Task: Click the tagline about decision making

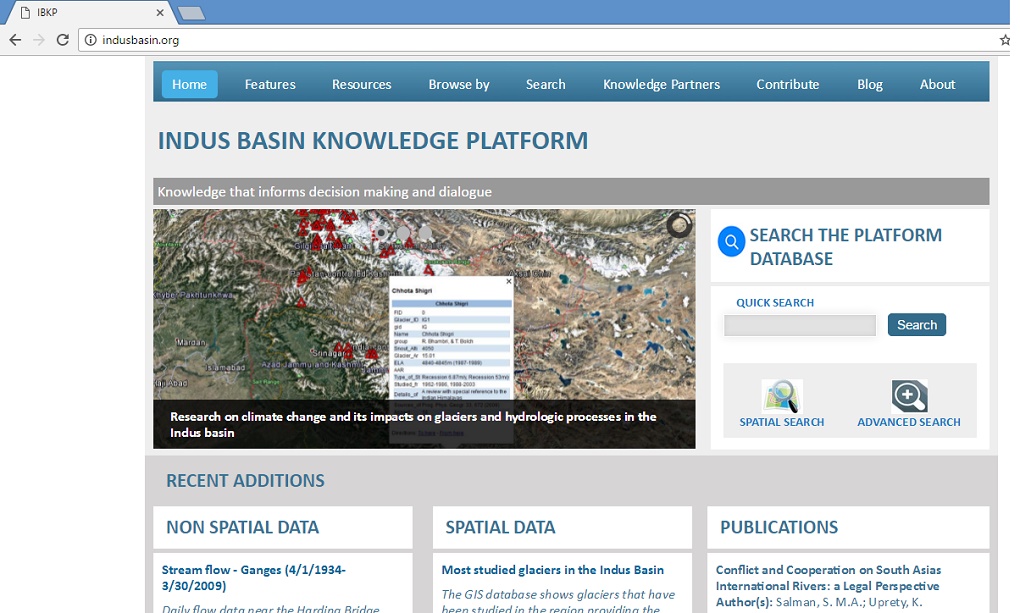Action: [325, 192]
